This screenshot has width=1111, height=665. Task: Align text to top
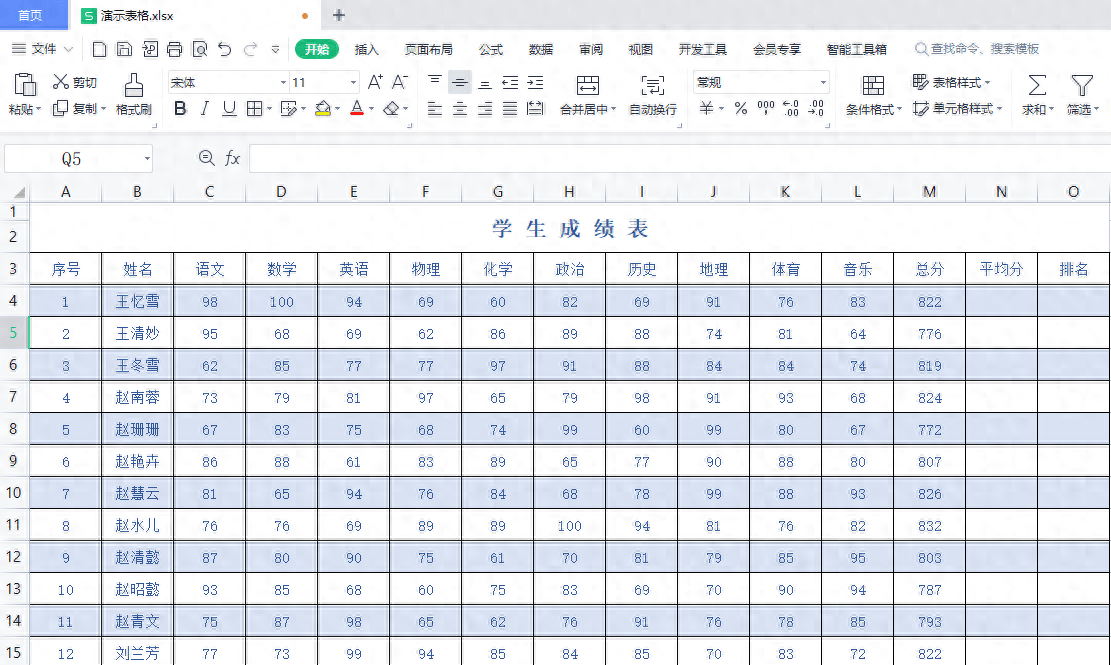click(434, 82)
